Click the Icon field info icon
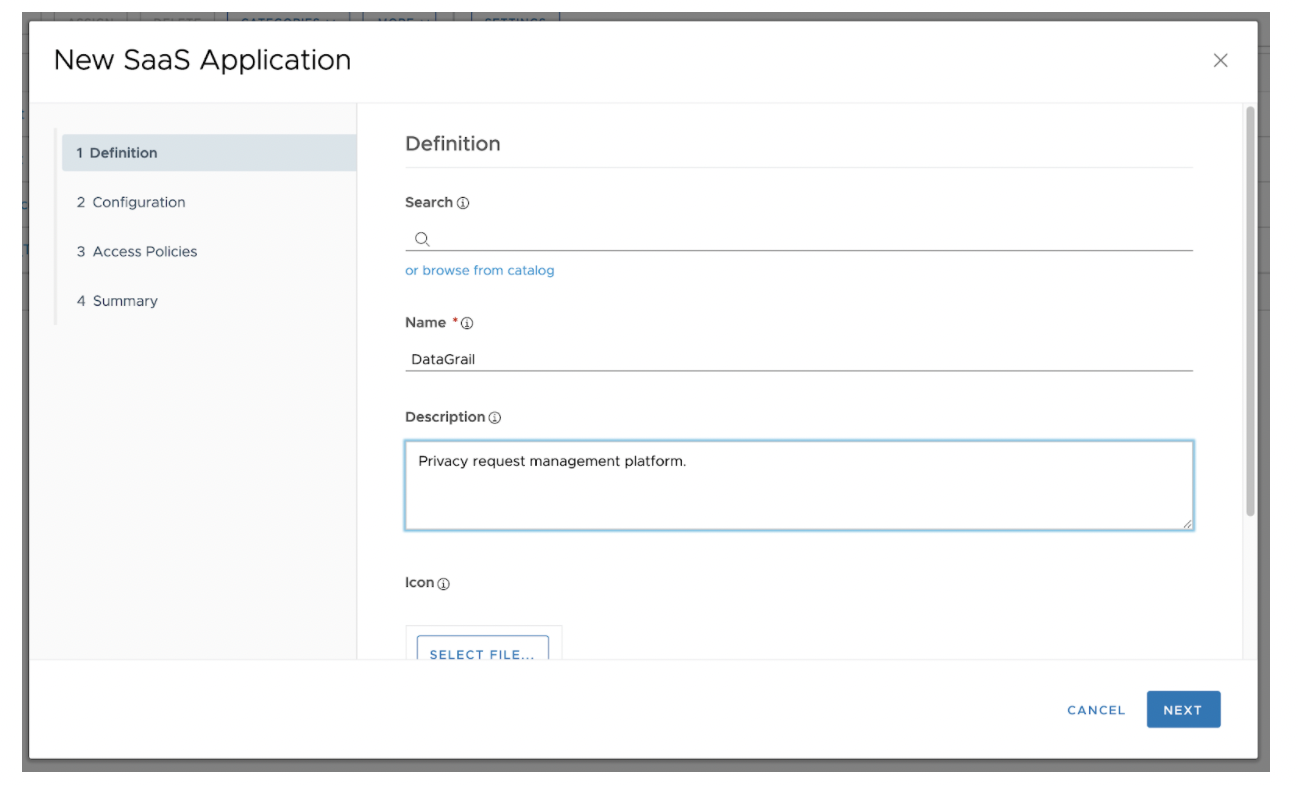The image size is (1298, 786). tap(444, 584)
